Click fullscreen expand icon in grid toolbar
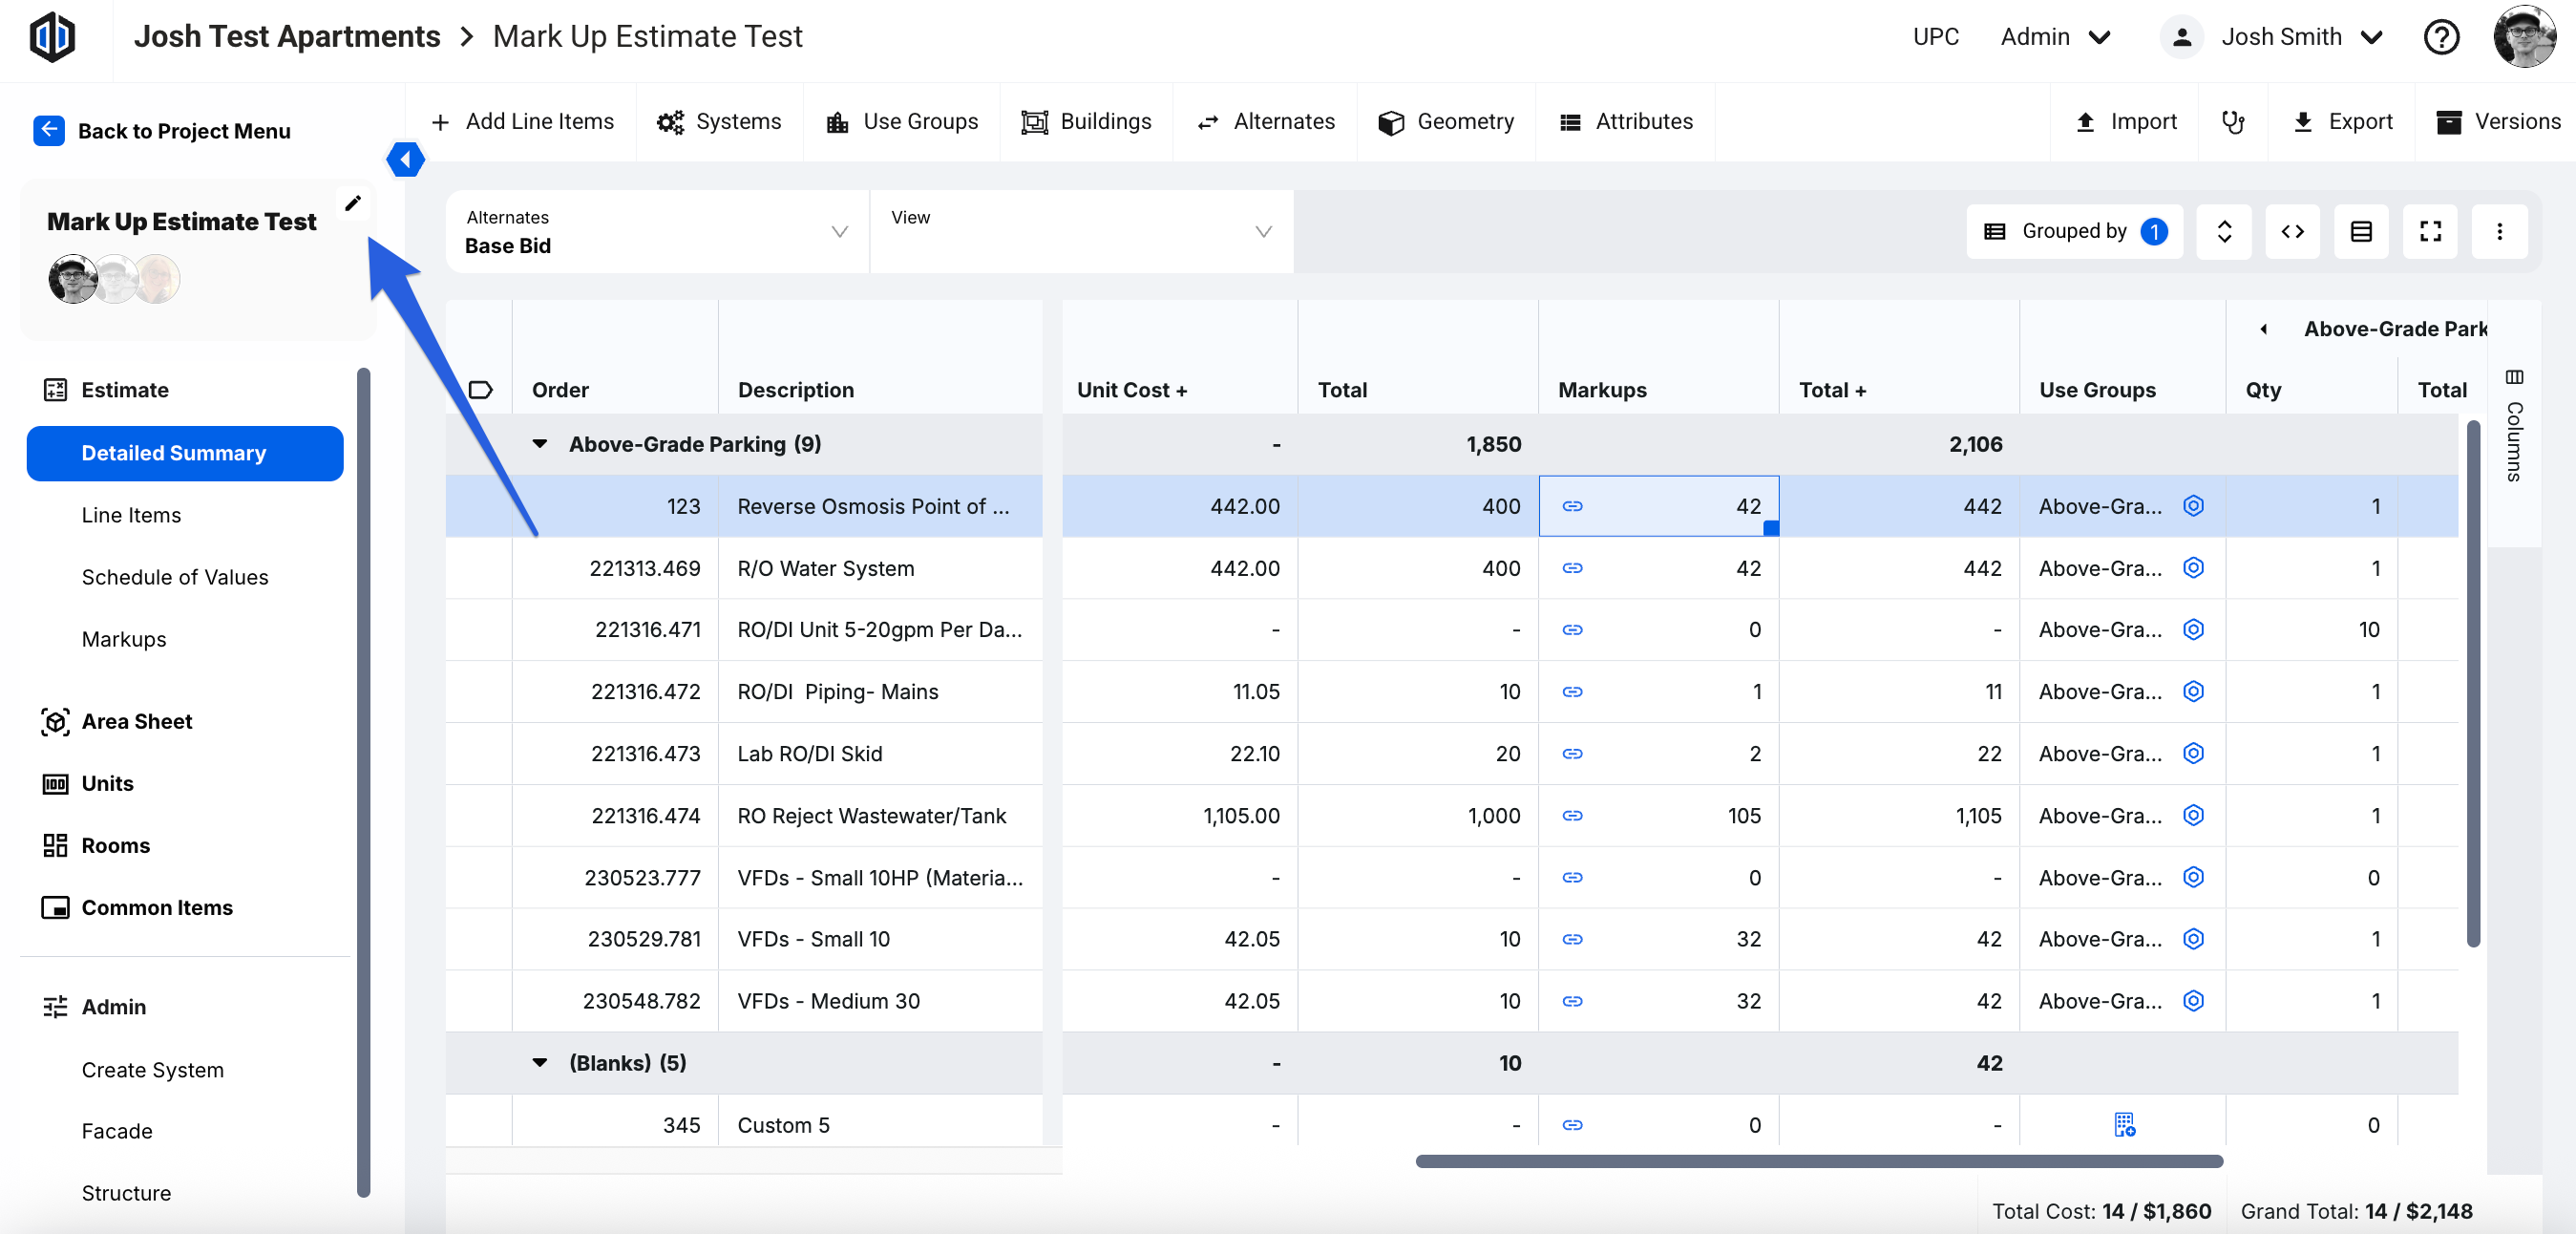Viewport: 2576px width, 1234px height. tap(2430, 232)
